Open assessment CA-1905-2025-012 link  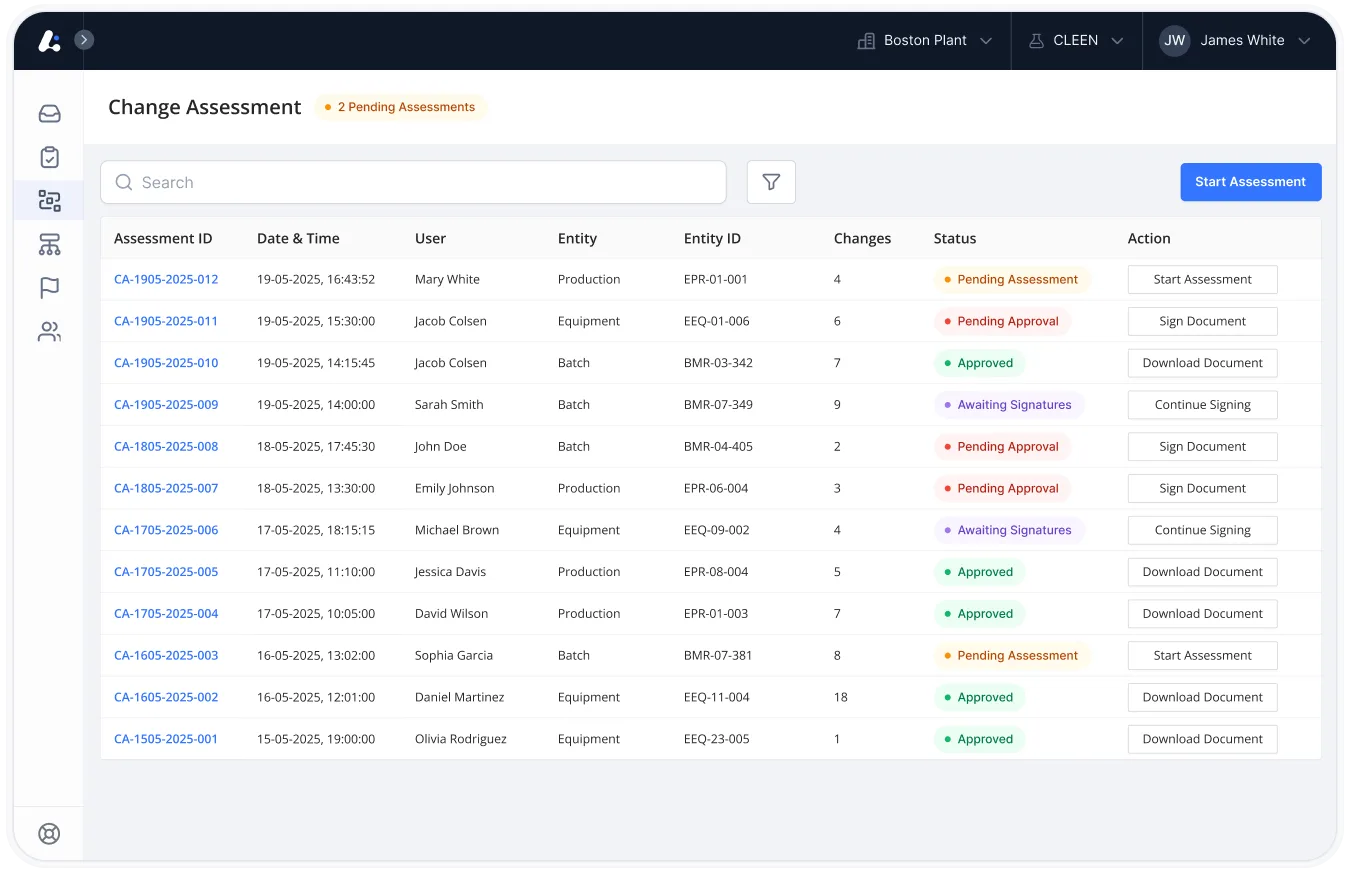click(166, 279)
